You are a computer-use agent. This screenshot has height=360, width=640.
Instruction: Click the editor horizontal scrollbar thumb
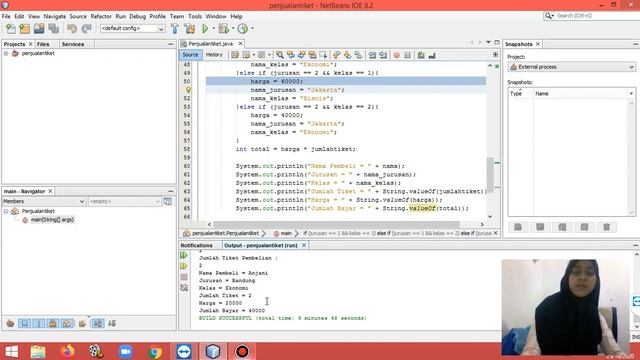[336, 224]
